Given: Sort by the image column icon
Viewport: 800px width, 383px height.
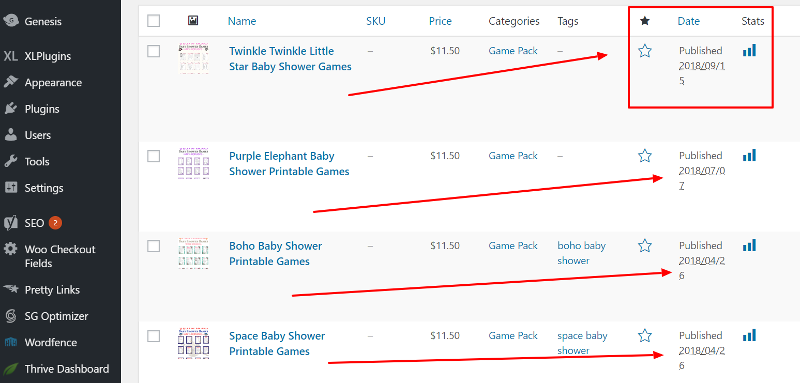Looking at the screenshot, I should [193, 21].
